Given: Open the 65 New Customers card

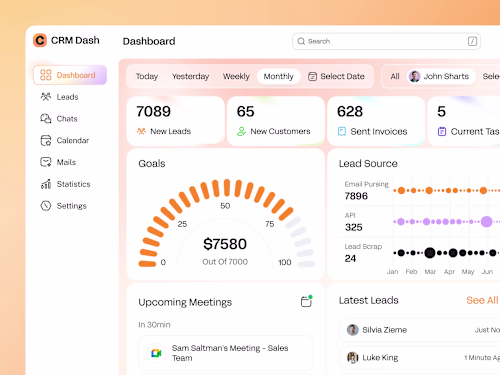Looking at the screenshot, I should 276,121.
